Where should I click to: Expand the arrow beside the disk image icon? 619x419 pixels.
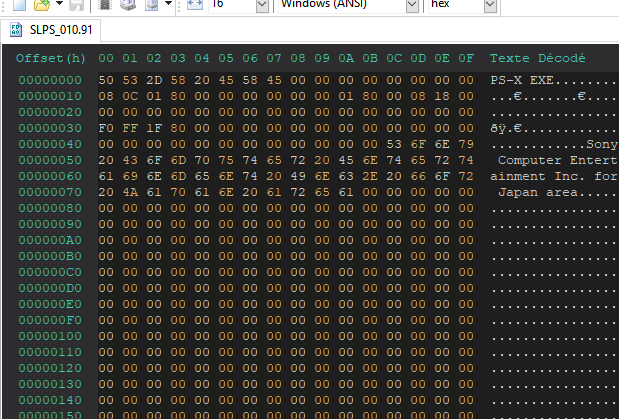tap(166, 5)
